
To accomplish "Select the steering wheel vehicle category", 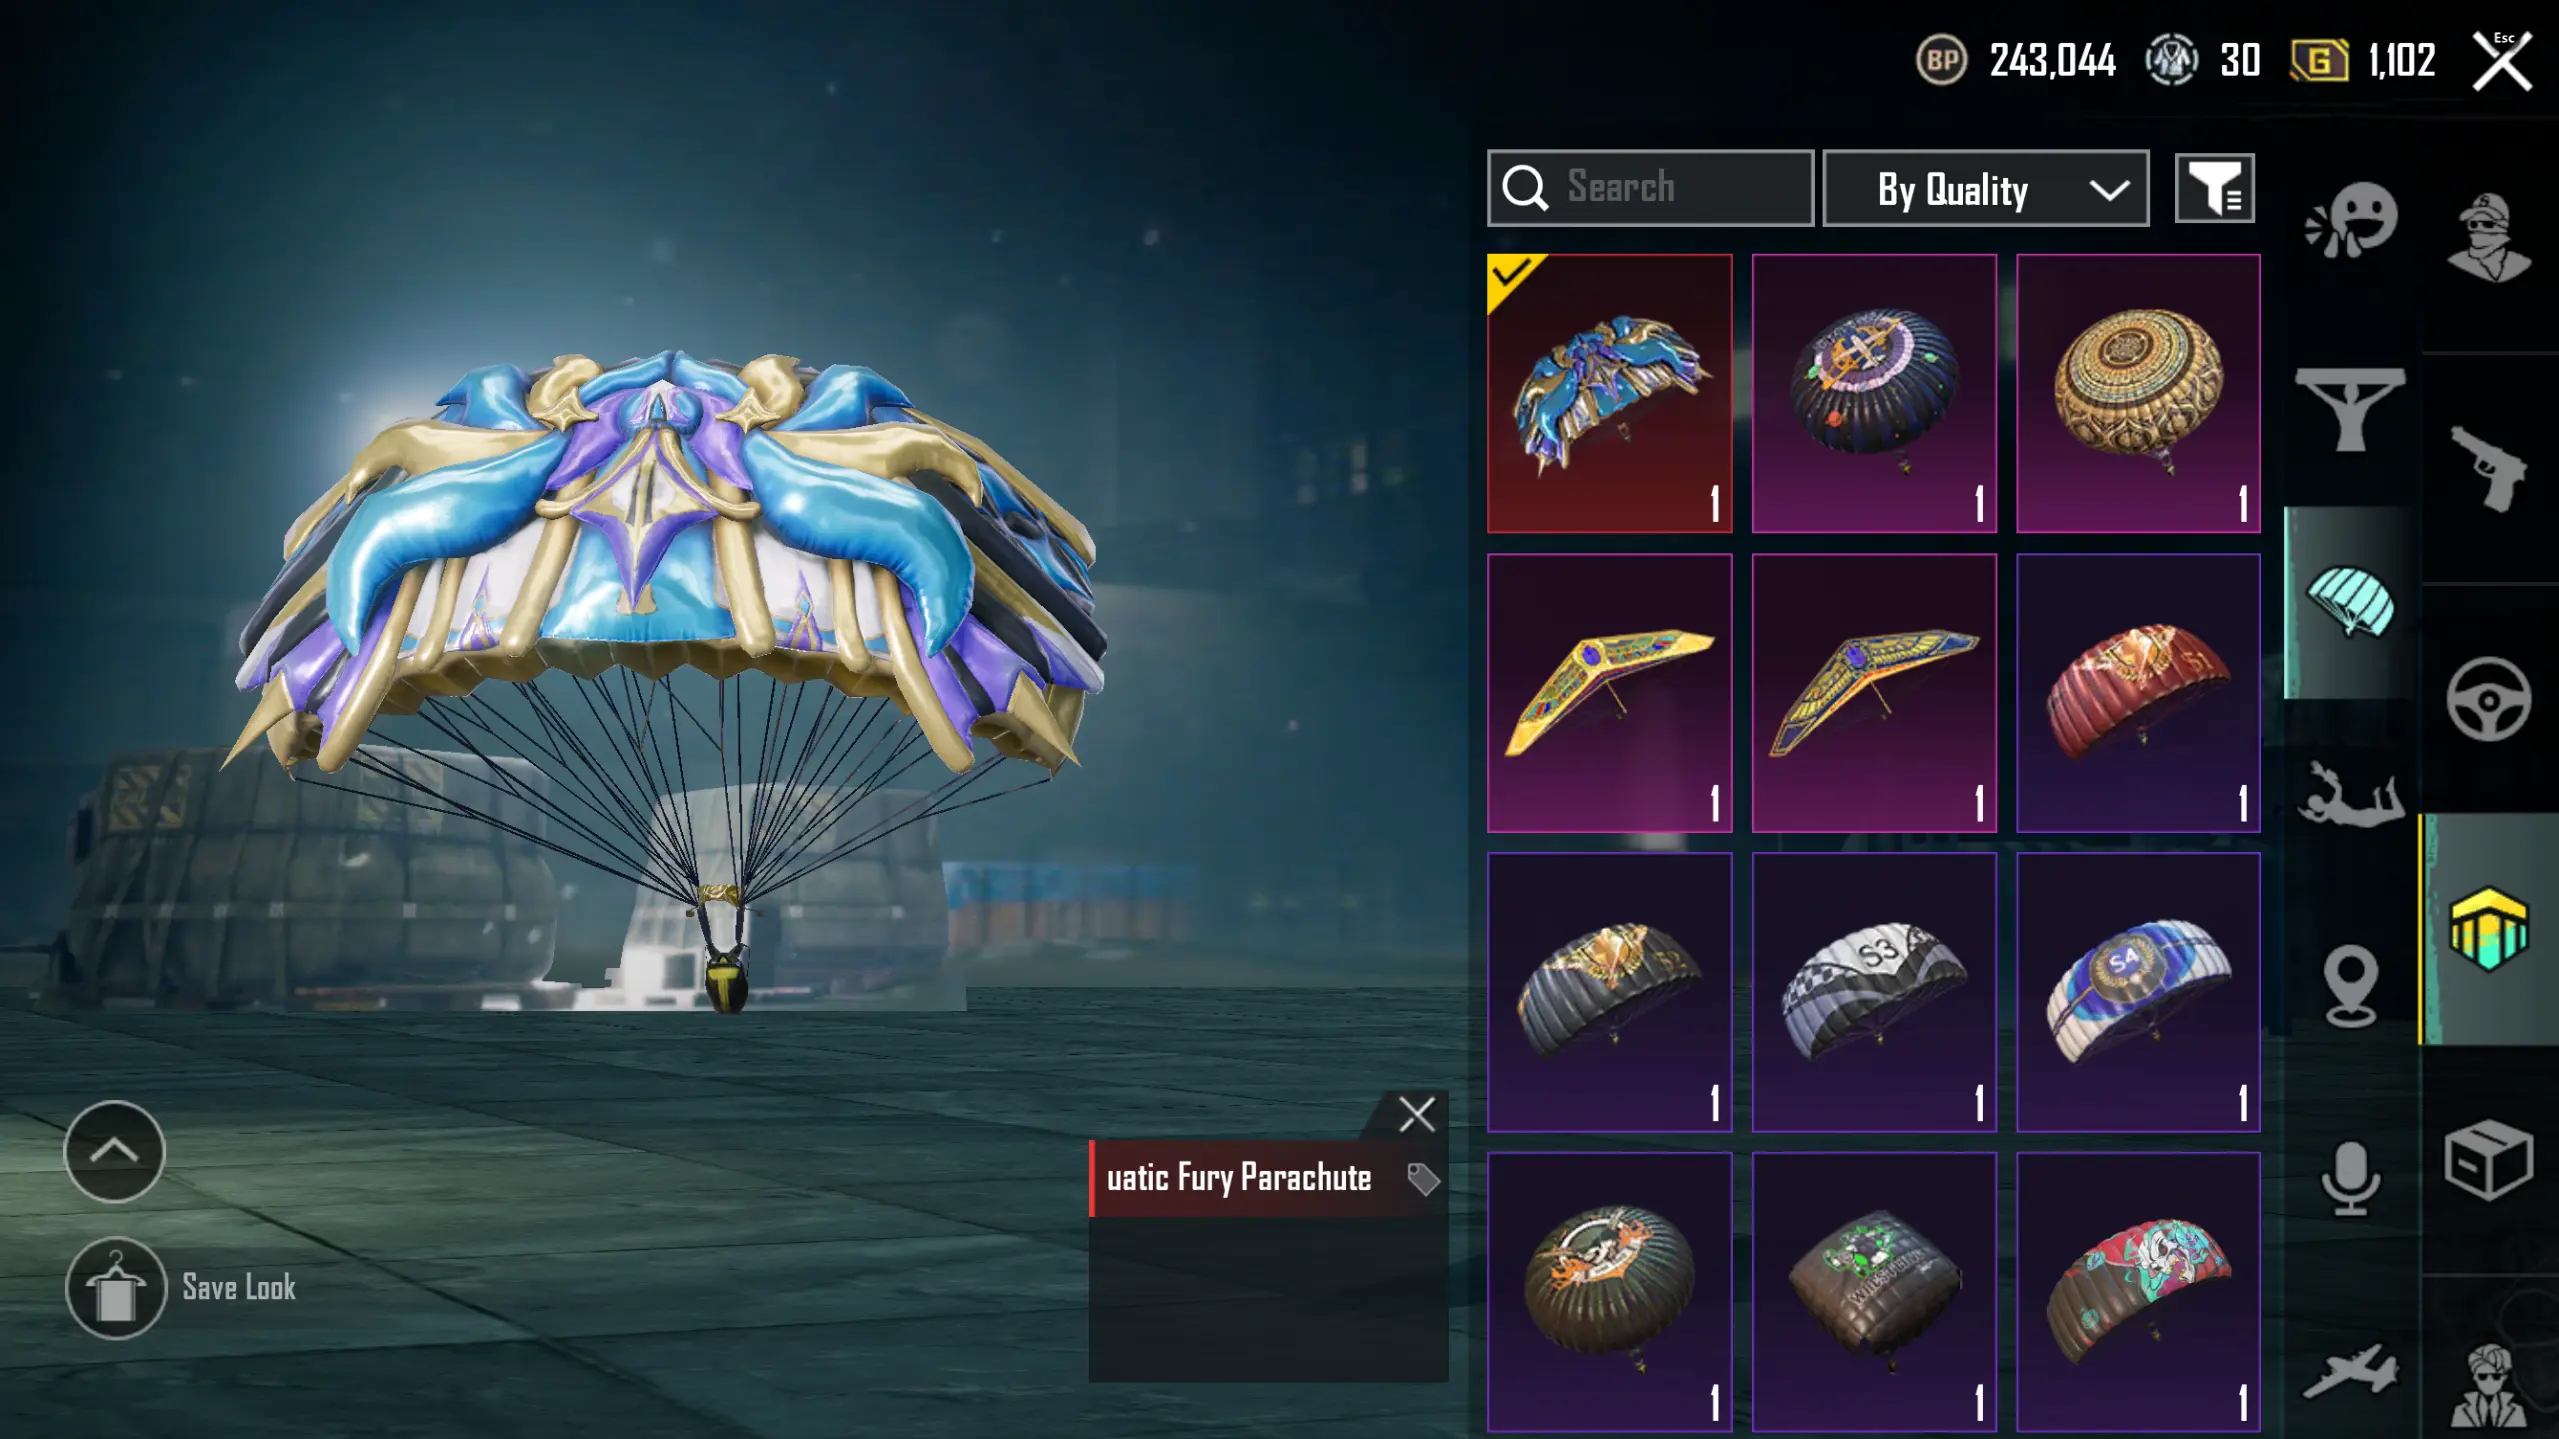I will coord(2489,699).
